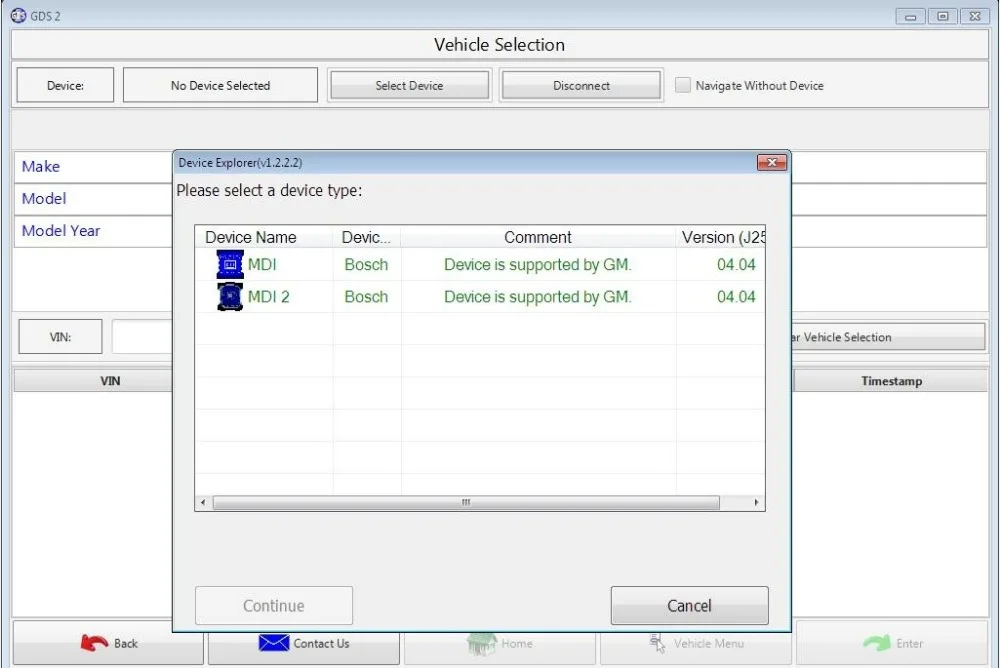Screen dimensions: 1000x668
Task: Click Cancel in Device Explorer
Action: coord(689,605)
